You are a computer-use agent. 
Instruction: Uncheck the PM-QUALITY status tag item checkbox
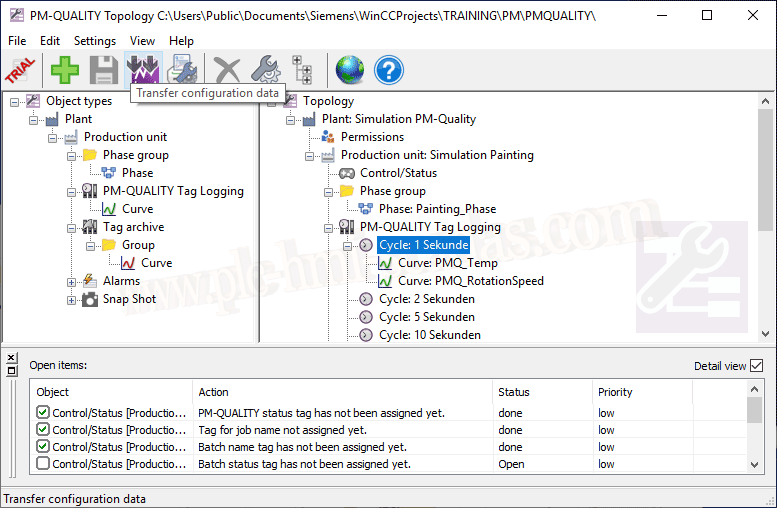(x=43, y=413)
